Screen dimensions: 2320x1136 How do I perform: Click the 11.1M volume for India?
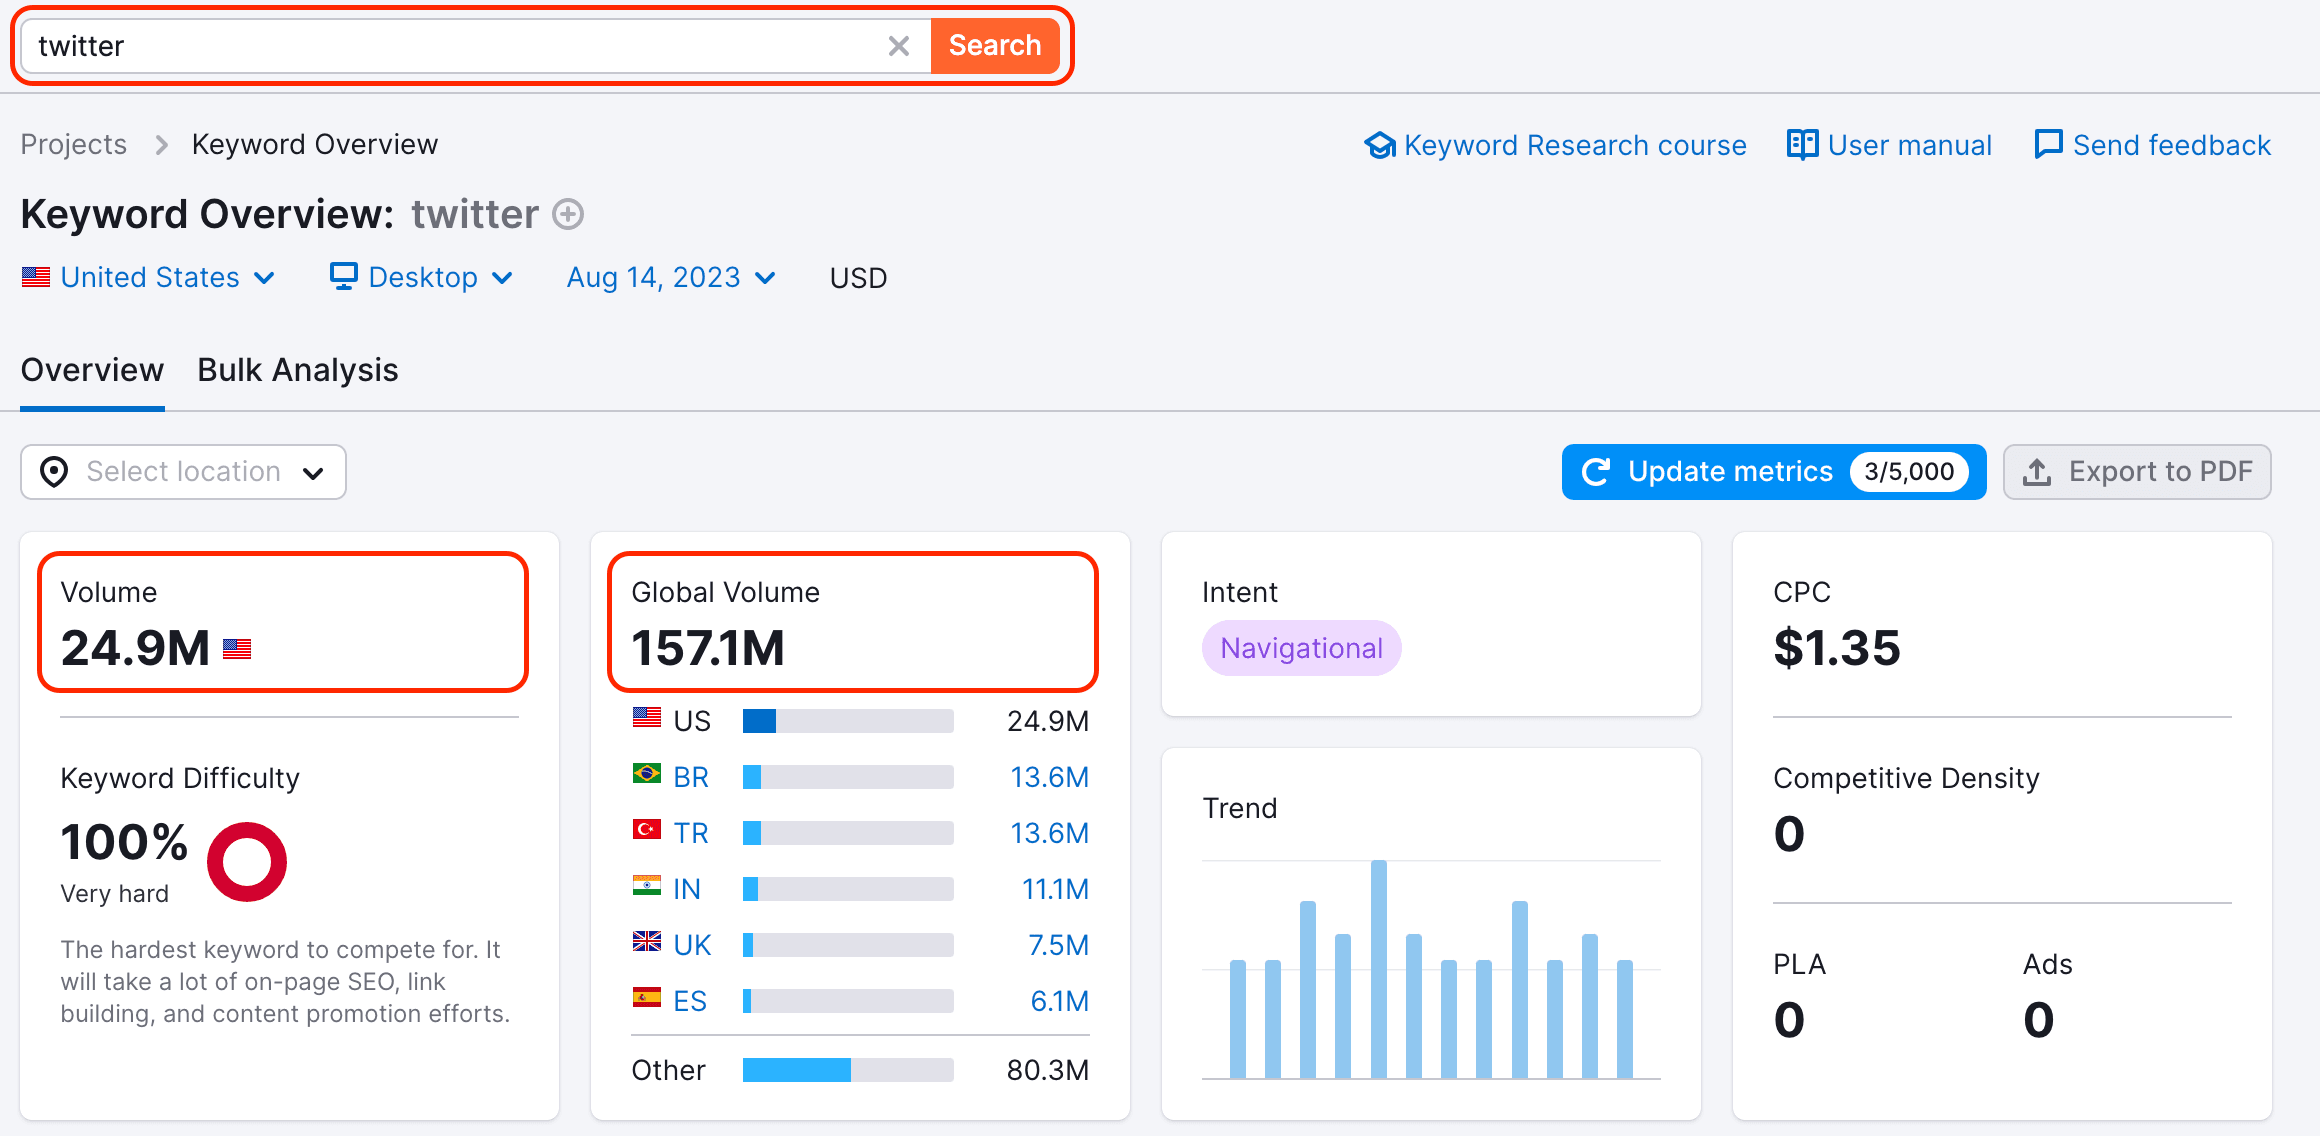coord(1055,889)
